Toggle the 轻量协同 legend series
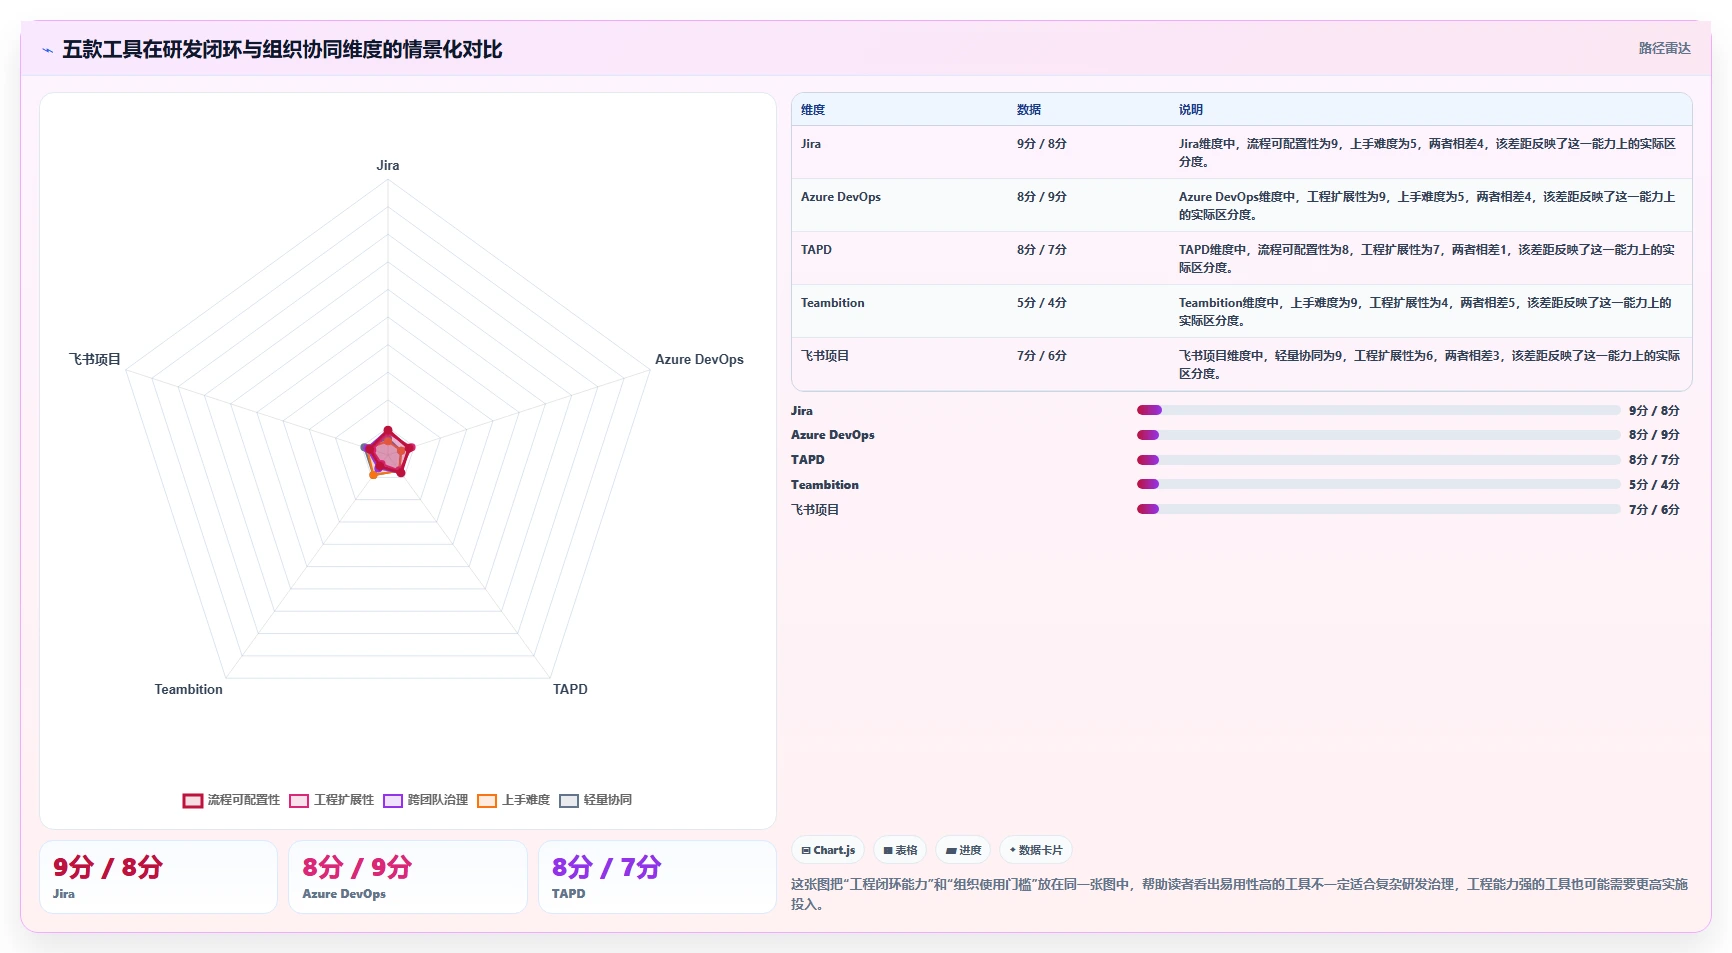The width and height of the screenshot is (1732, 953). pyautogui.click(x=595, y=800)
